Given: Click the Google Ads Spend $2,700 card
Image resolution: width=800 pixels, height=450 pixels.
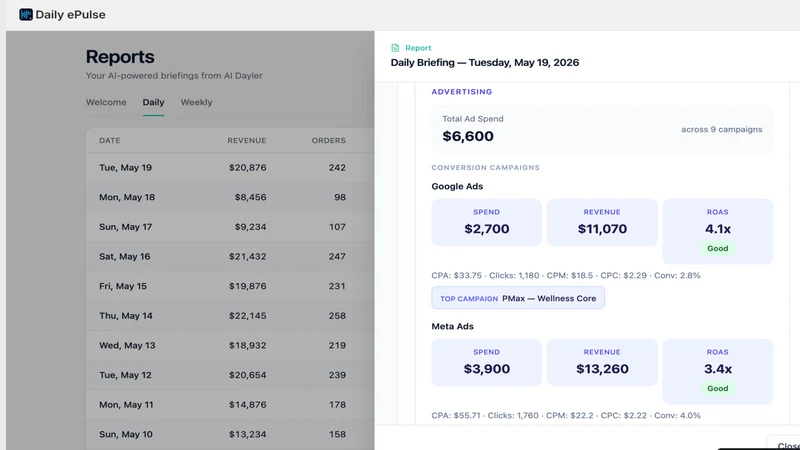Looking at the screenshot, I should [487, 222].
